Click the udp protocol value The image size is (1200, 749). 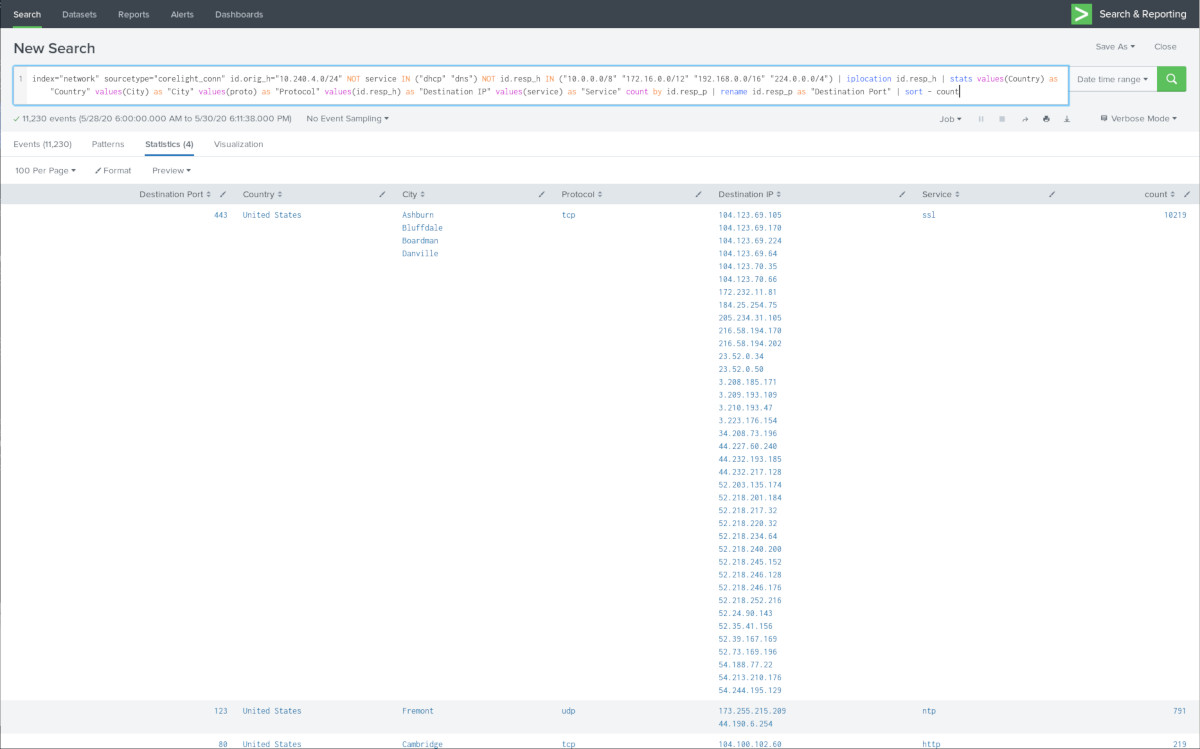tap(568, 711)
